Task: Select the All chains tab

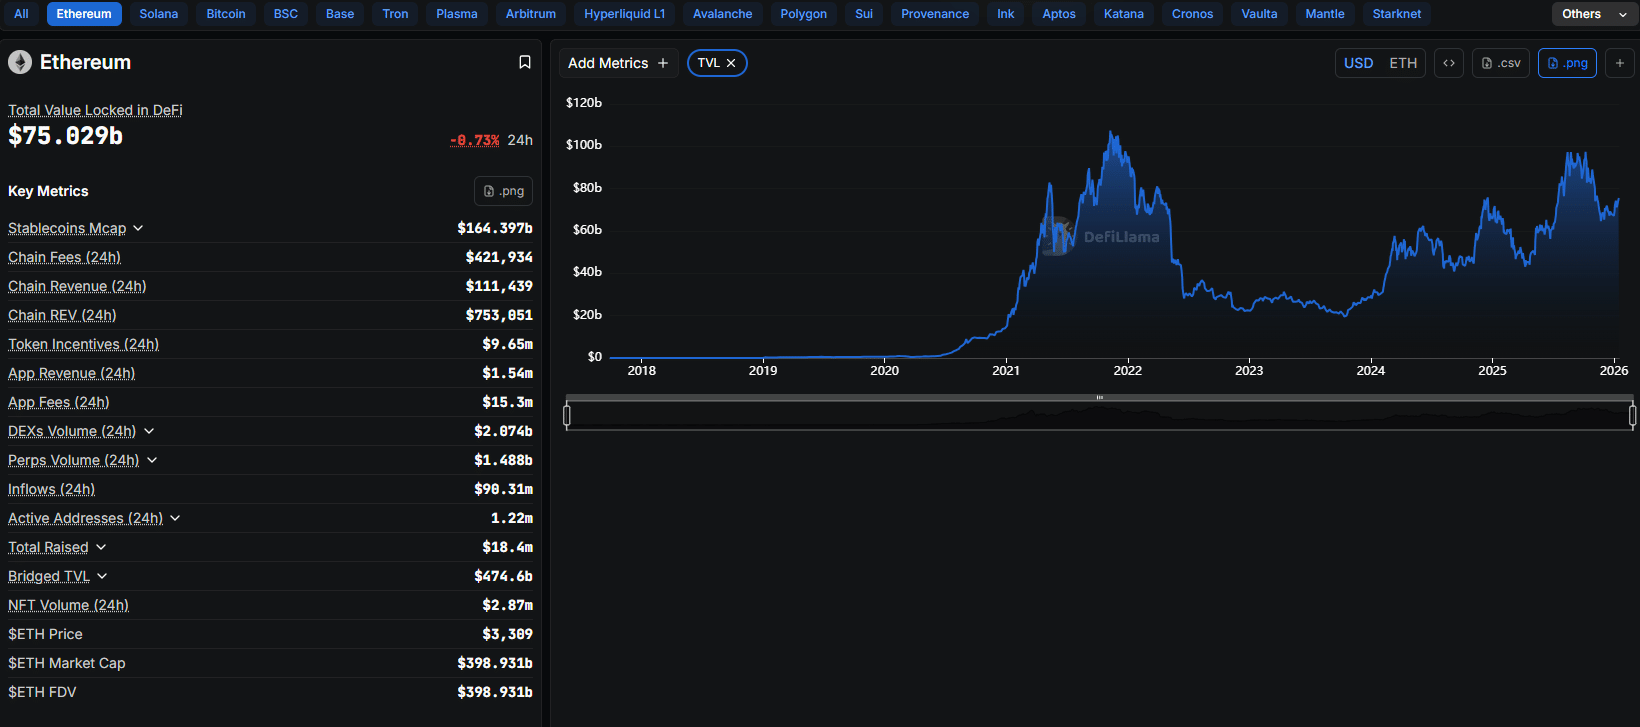Action: coord(21,14)
